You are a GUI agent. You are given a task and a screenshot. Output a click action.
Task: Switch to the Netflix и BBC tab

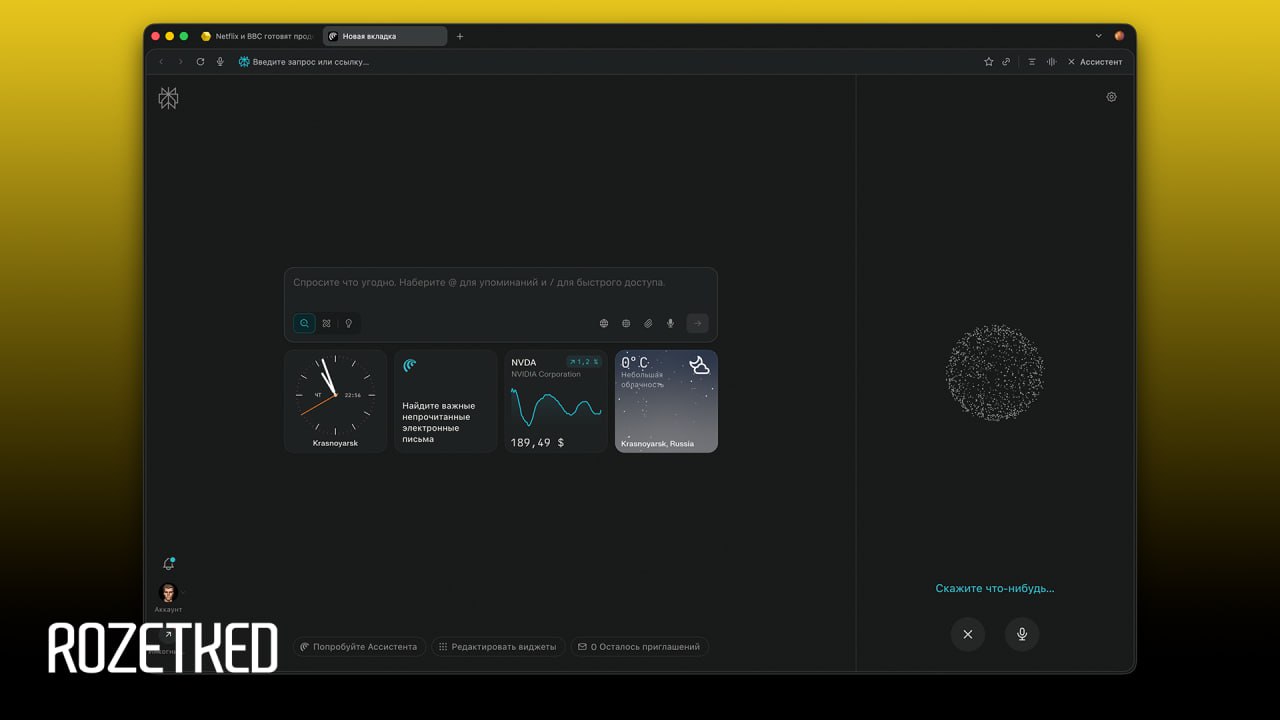[258, 36]
